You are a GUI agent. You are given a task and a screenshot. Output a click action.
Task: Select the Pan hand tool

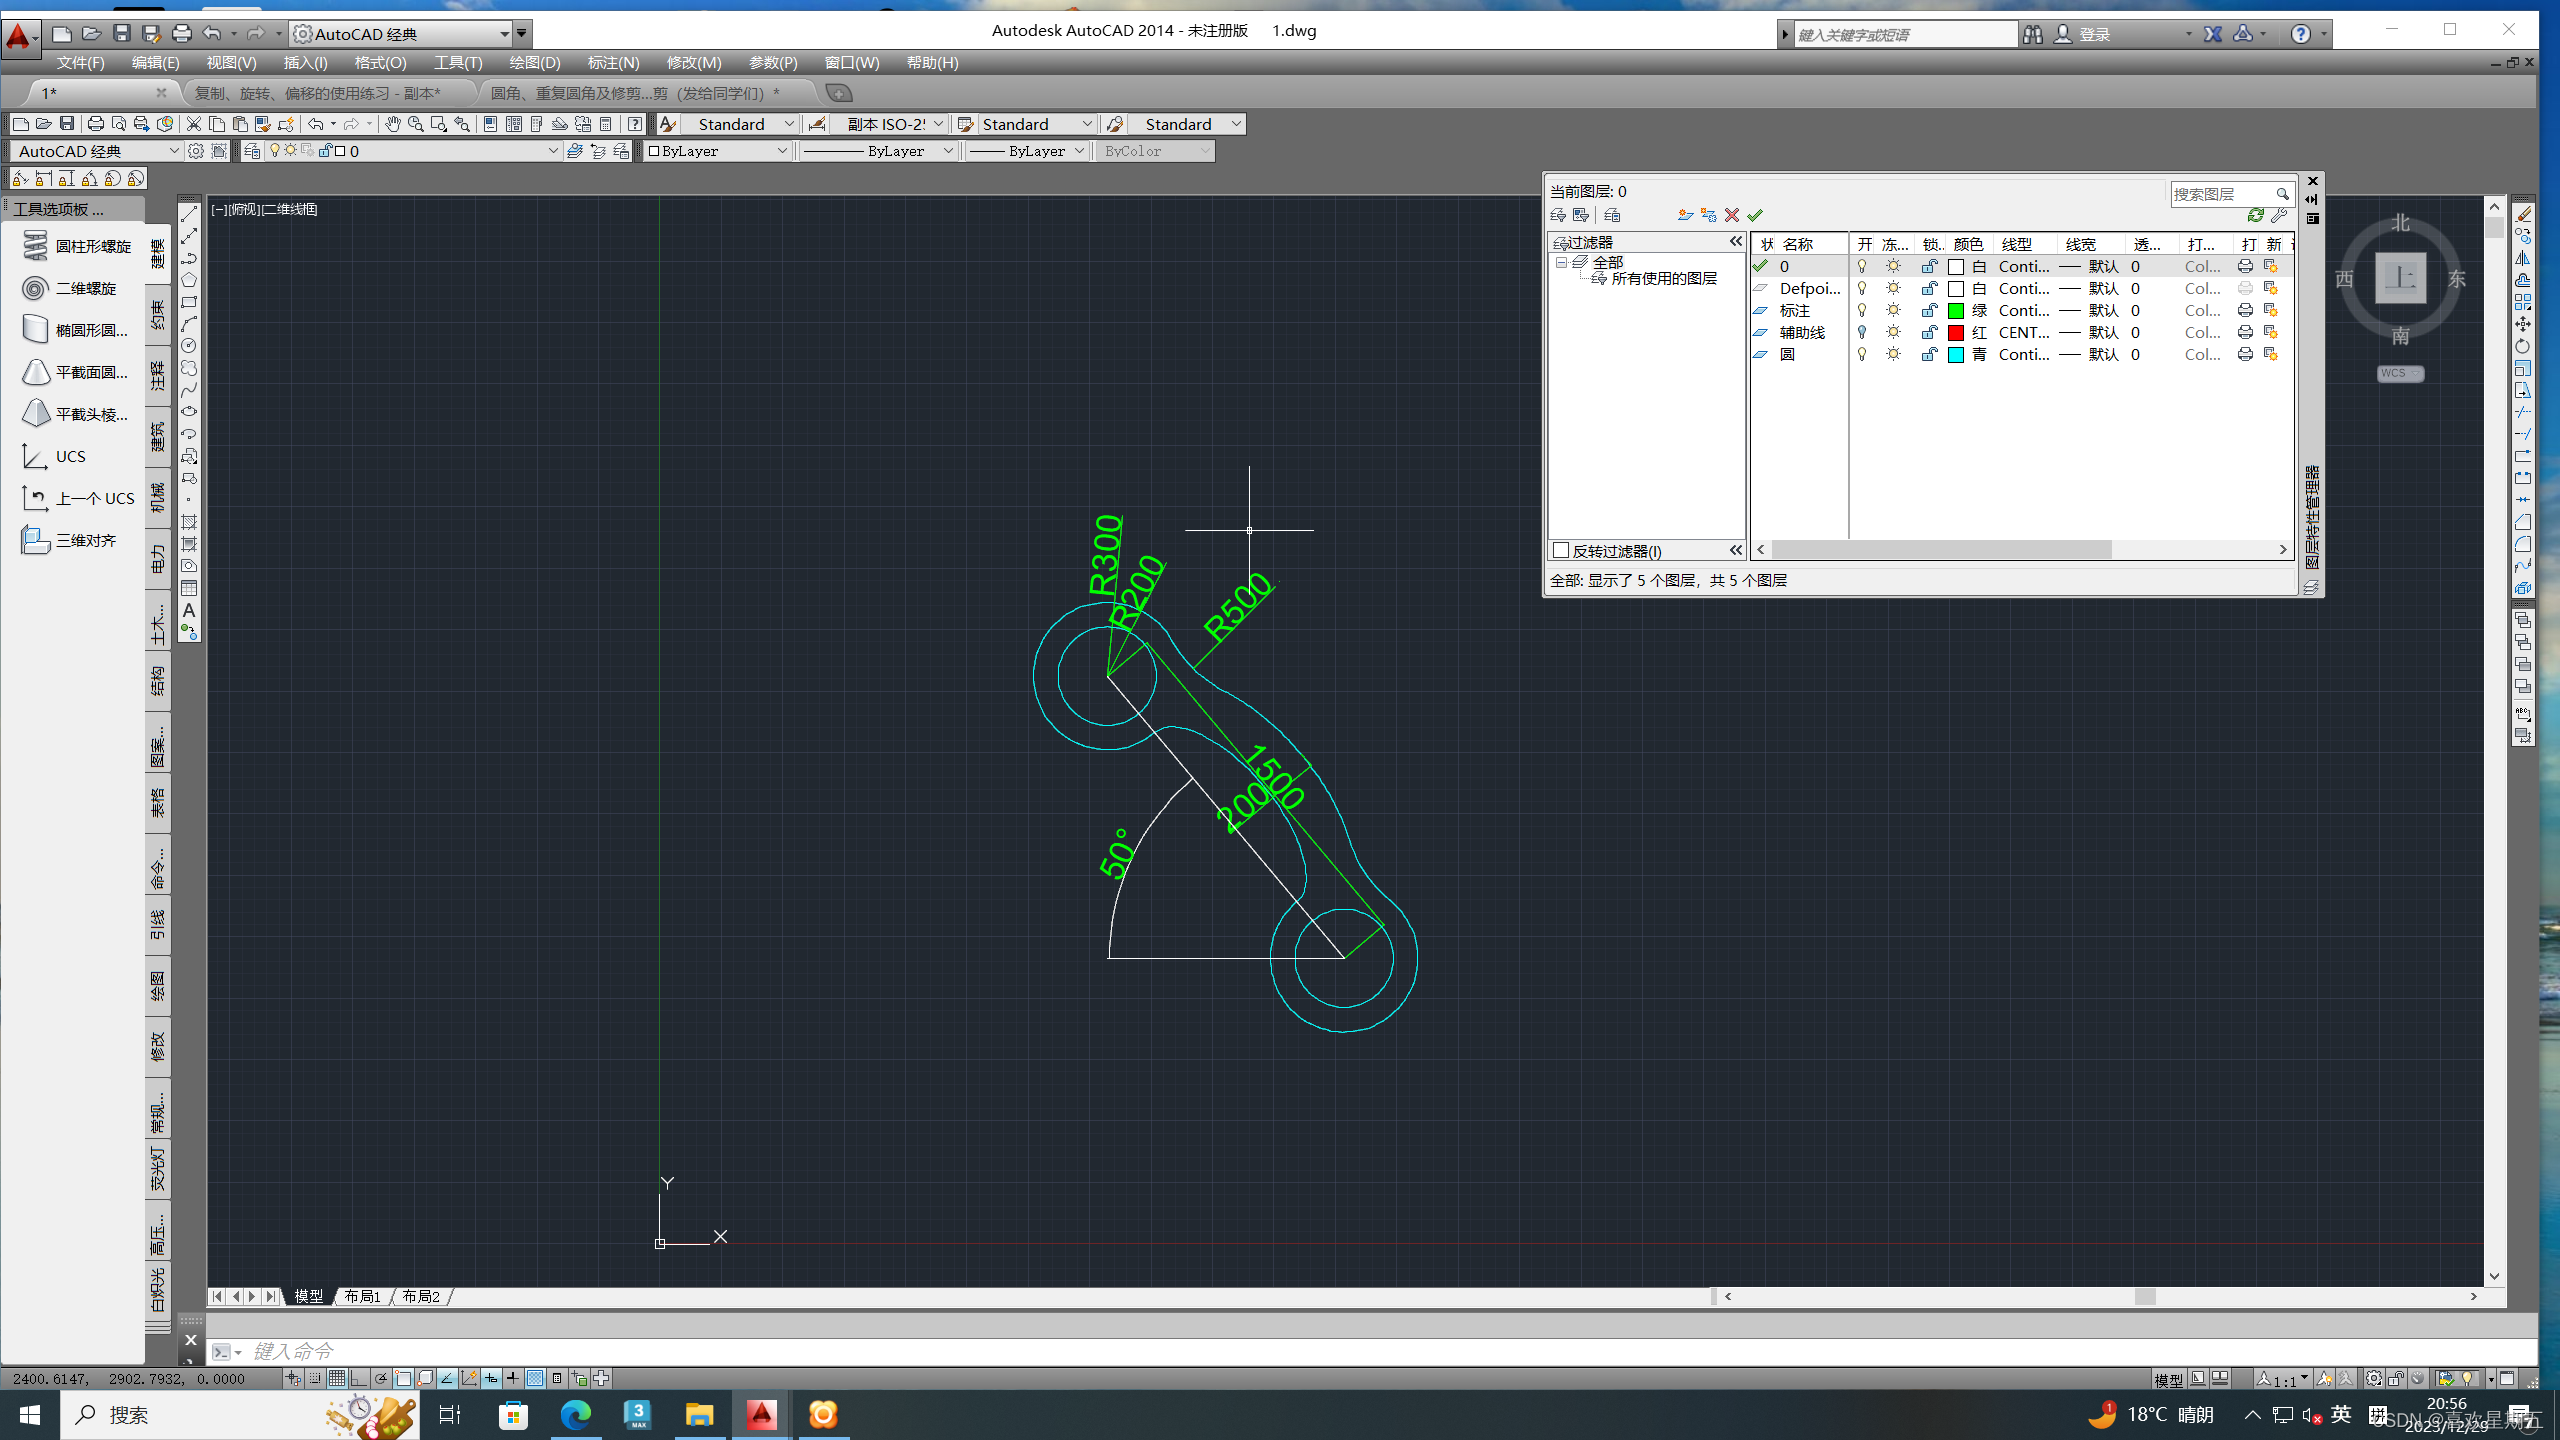[393, 124]
